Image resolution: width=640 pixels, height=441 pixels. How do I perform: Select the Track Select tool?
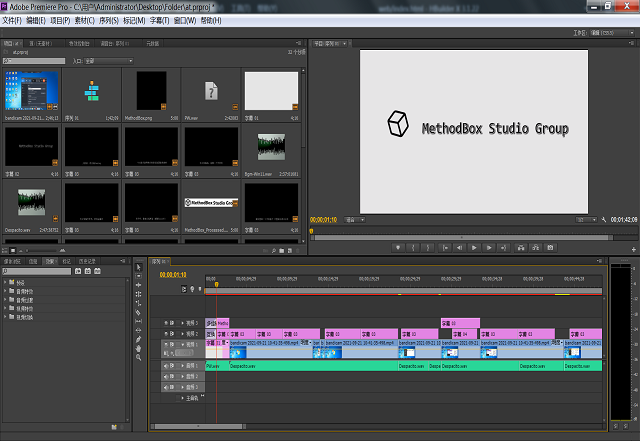click(138, 276)
